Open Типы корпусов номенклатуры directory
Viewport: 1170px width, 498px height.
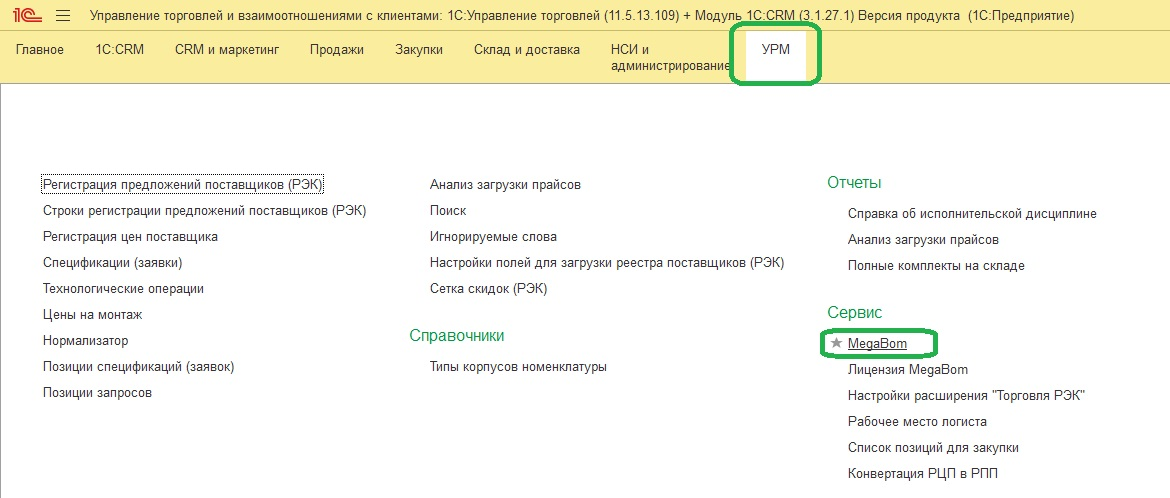coord(518,366)
